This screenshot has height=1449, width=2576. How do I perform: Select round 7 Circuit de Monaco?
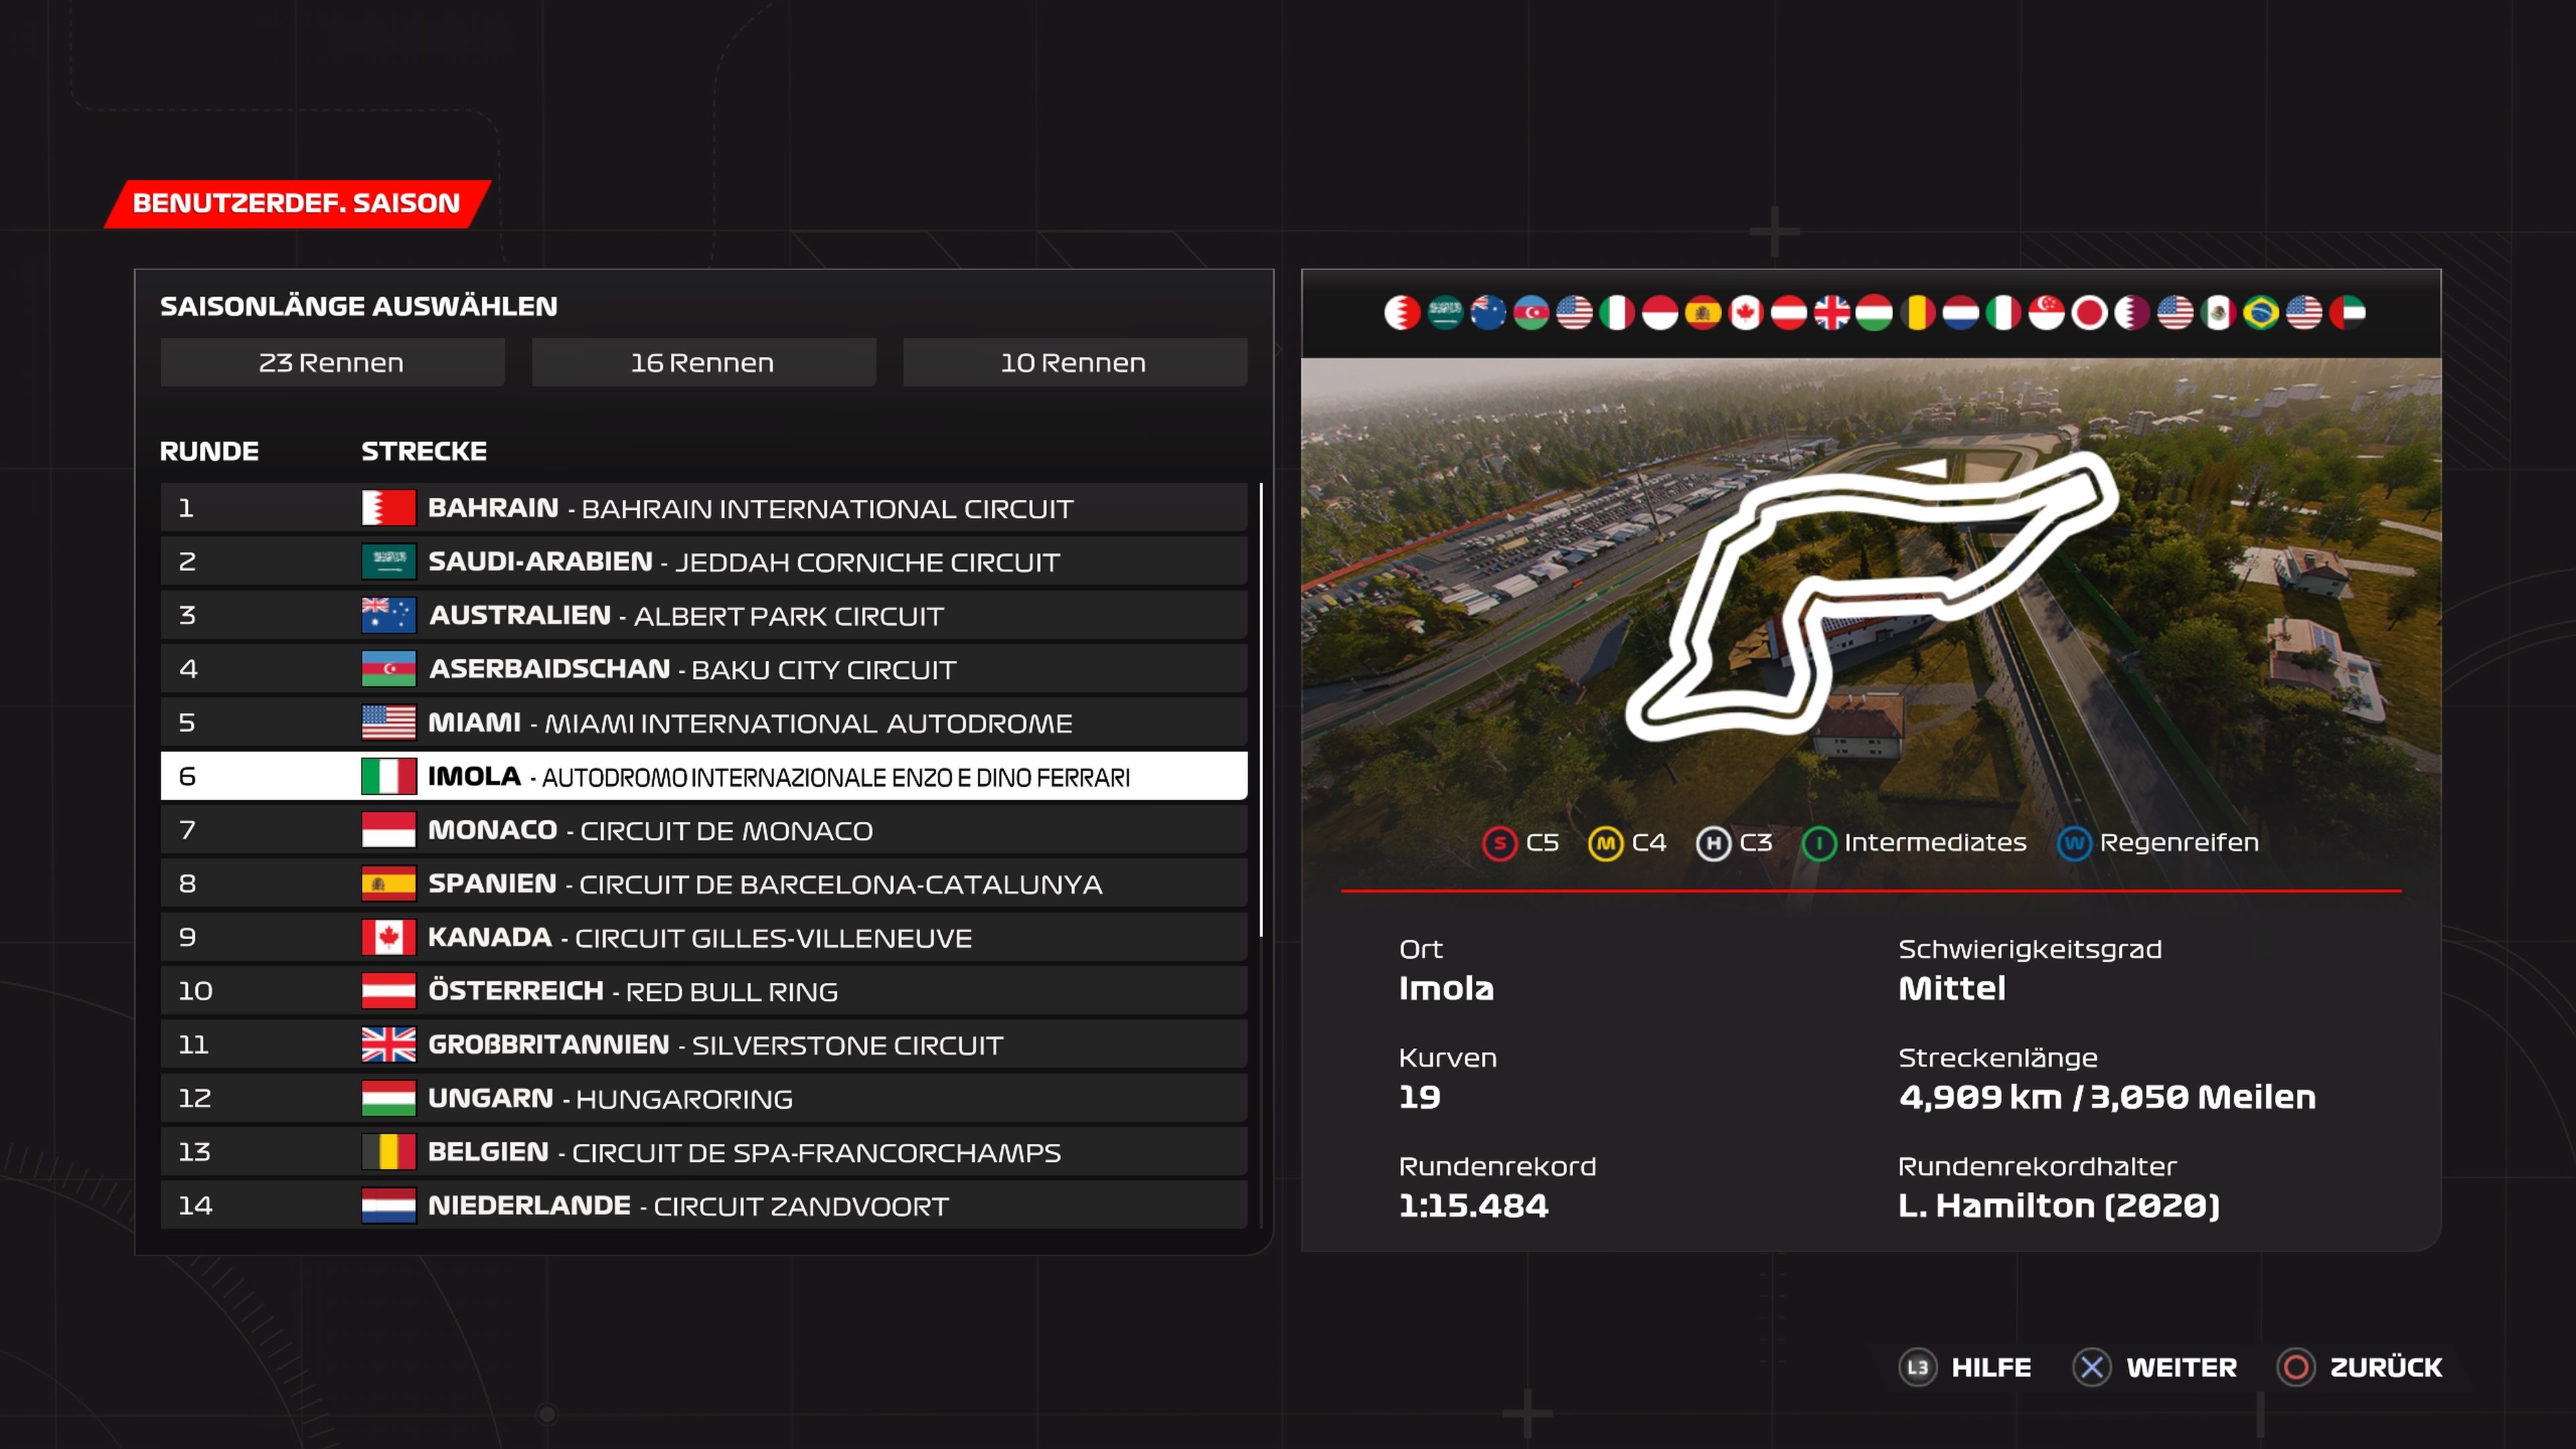tap(704, 830)
